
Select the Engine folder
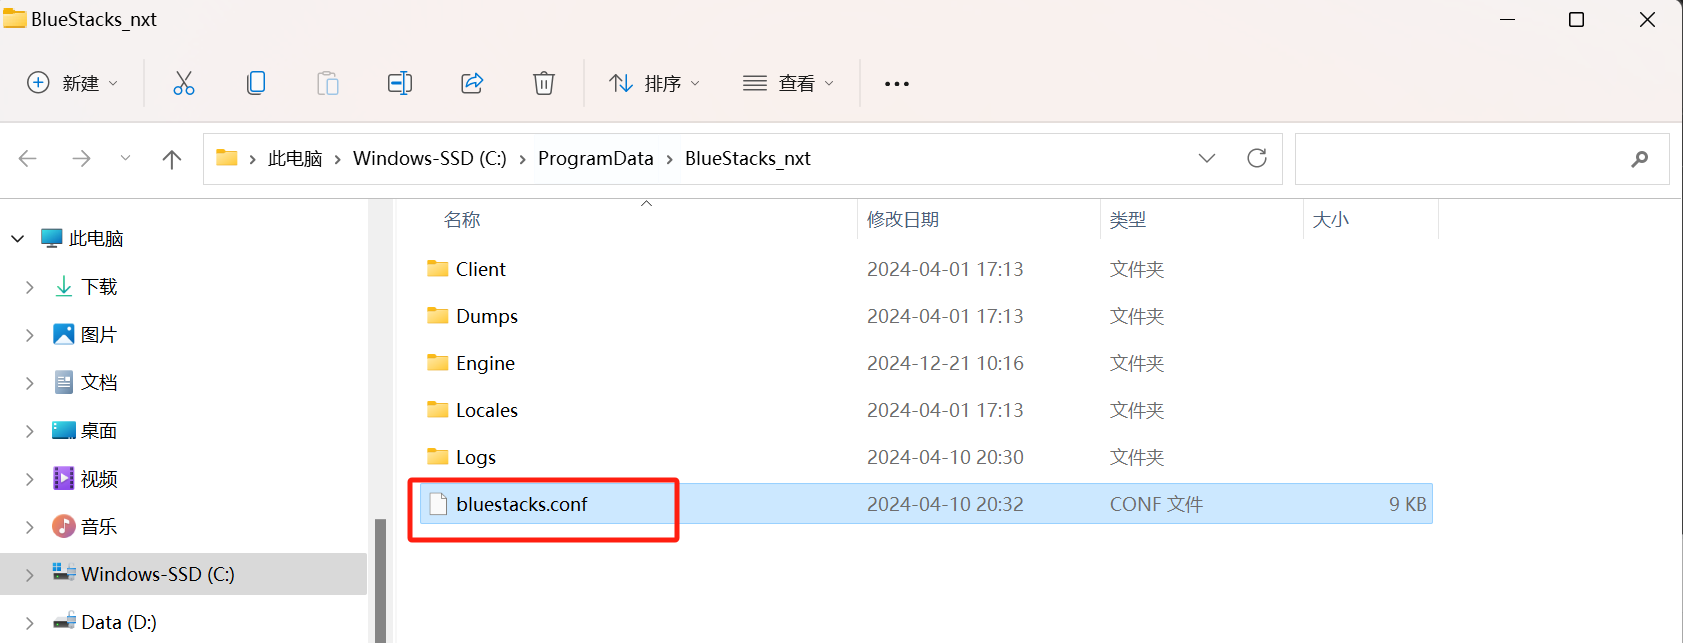point(926,363)
